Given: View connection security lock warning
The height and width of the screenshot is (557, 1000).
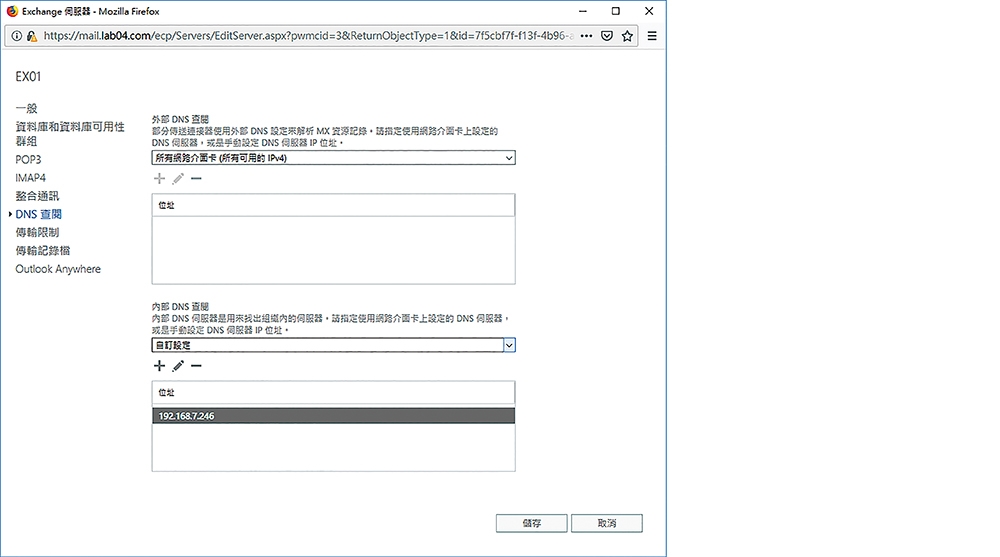Looking at the screenshot, I should click(31, 36).
